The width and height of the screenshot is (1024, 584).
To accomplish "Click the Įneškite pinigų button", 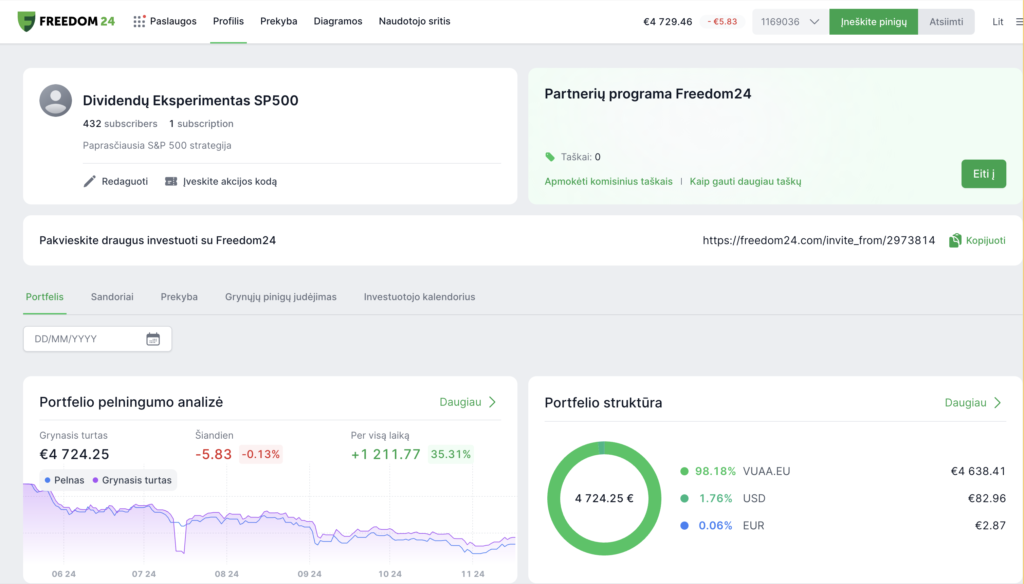I will [873, 22].
